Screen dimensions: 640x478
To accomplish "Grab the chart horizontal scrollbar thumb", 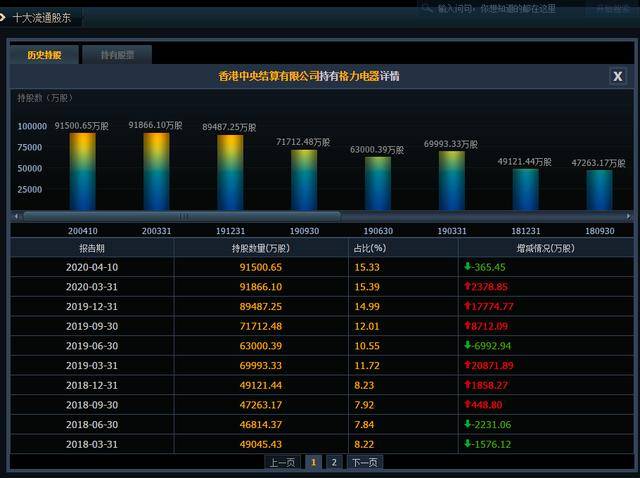I will click(182, 216).
